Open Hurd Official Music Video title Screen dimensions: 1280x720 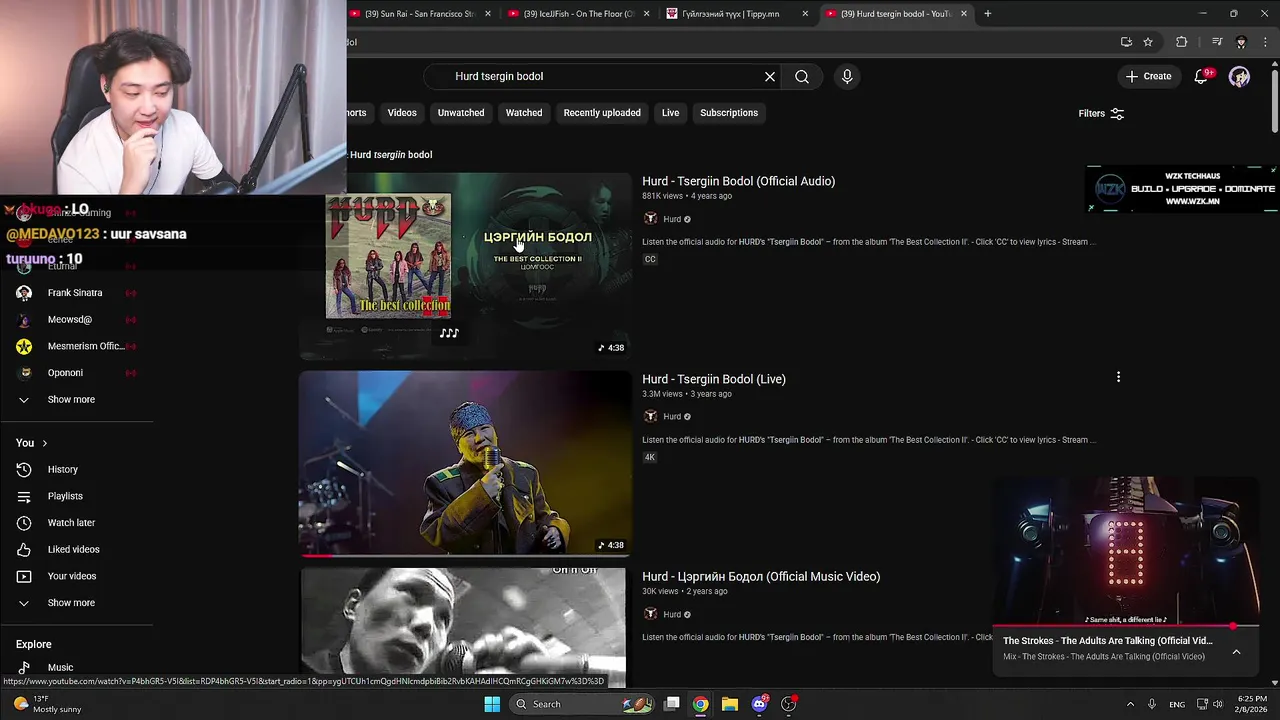click(761, 576)
